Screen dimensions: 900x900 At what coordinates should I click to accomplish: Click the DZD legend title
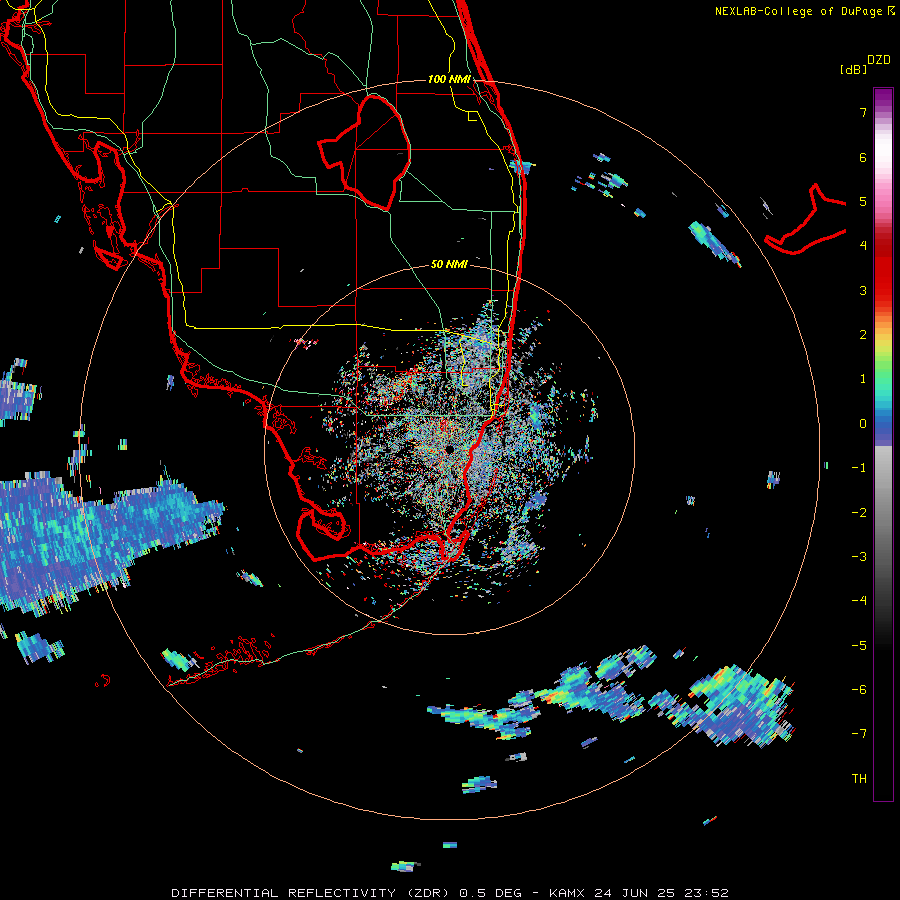[879, 60]
